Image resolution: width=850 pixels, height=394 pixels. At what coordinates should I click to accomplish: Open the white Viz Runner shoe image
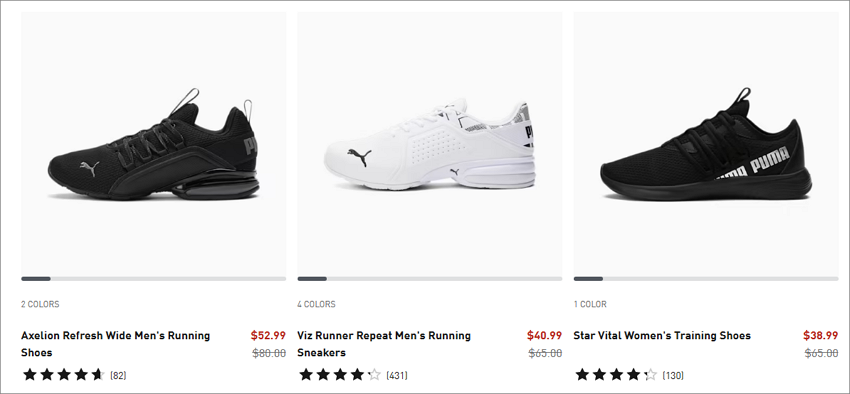coord(430,143)
